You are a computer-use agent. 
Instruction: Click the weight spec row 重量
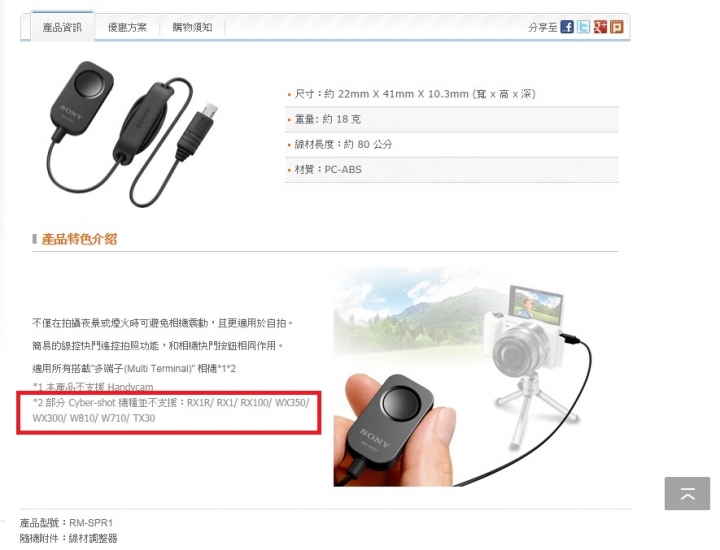click(452, 119)
